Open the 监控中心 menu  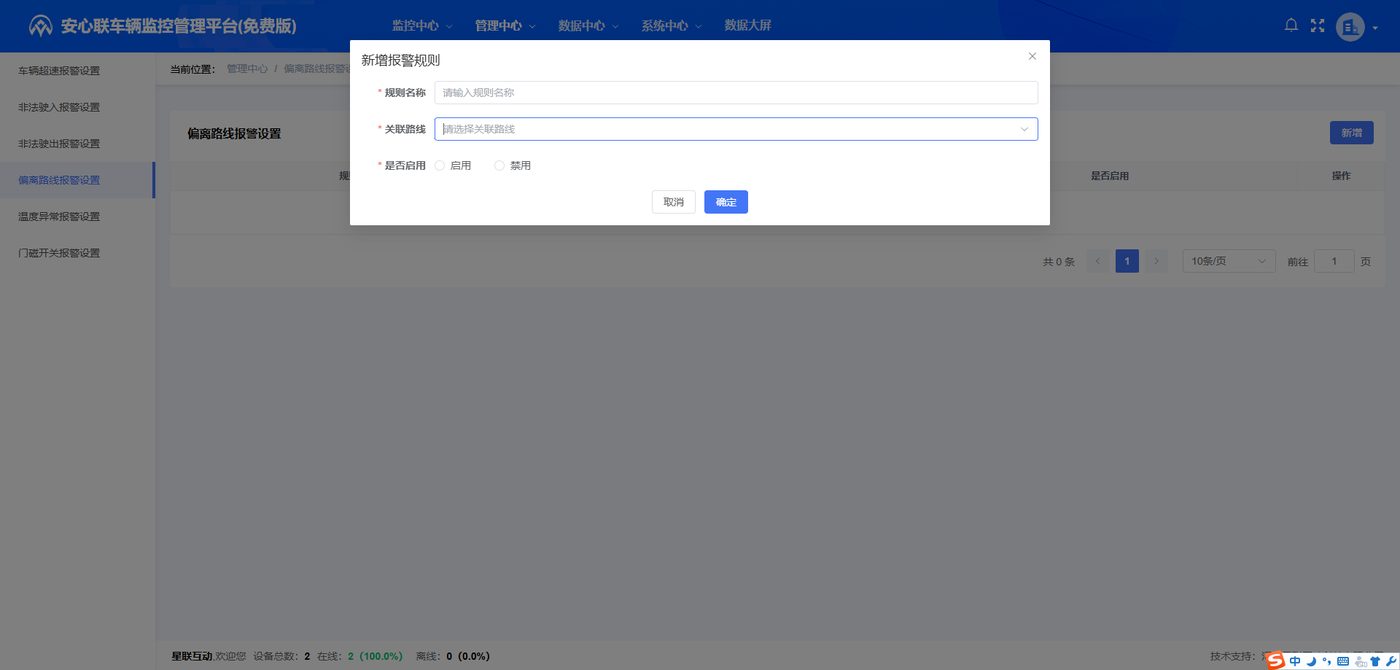click(422, 26)
